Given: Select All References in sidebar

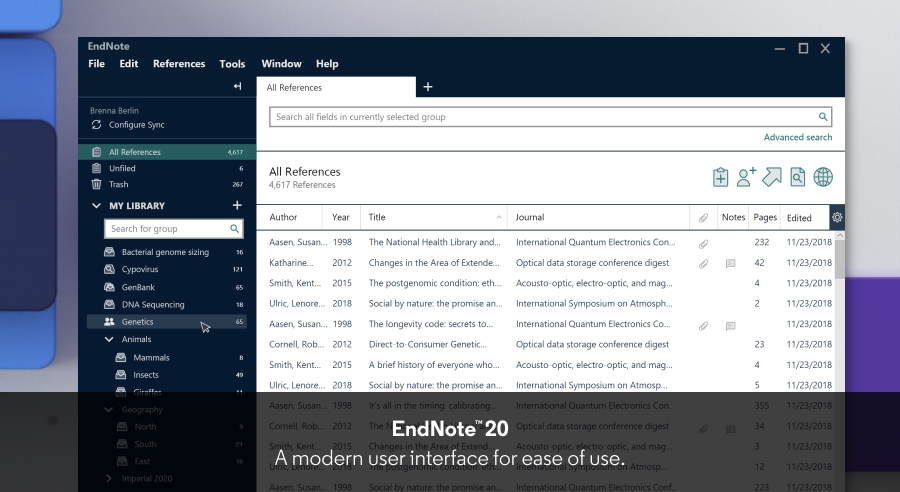Looking at the screenshot, I should 167,152.
